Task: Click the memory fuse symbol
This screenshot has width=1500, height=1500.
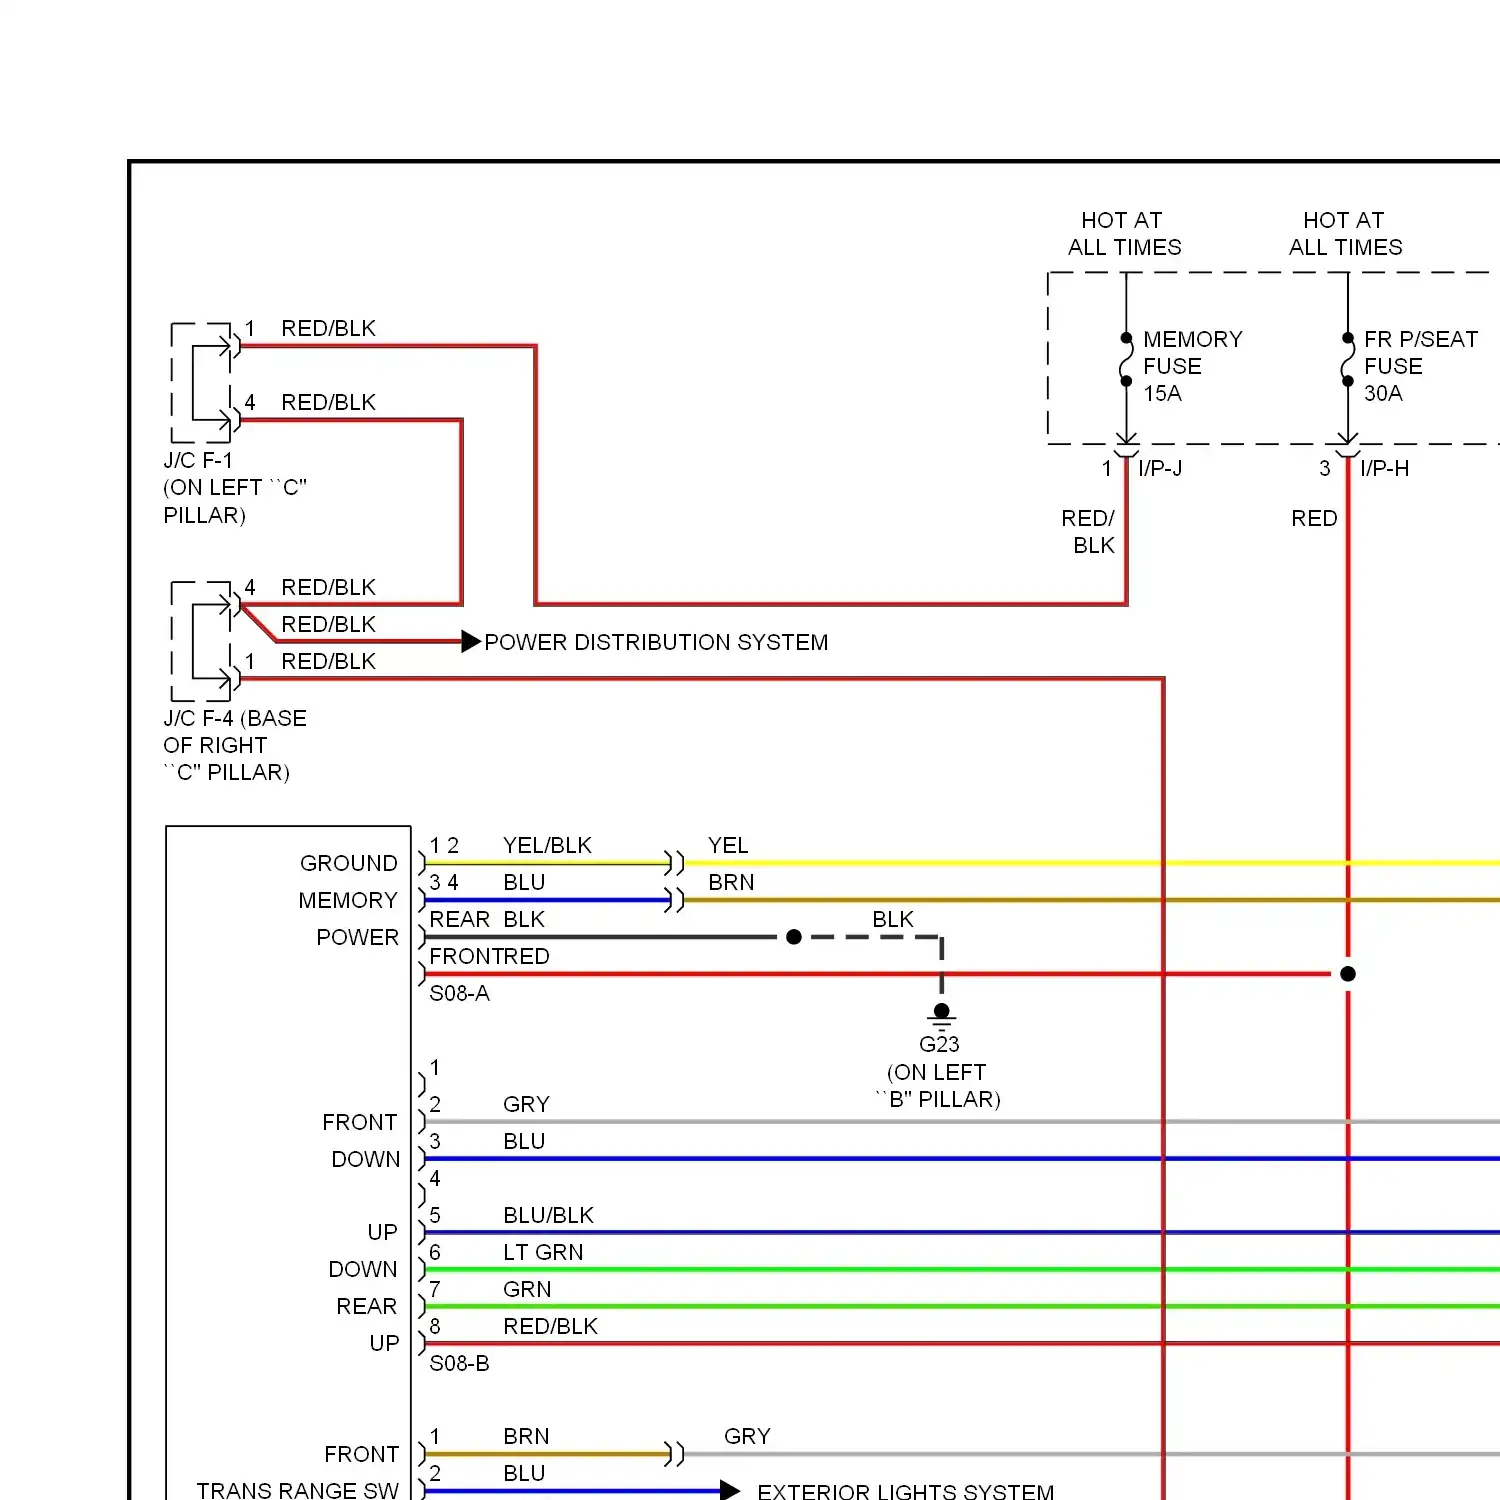Action: point(1126,360)
